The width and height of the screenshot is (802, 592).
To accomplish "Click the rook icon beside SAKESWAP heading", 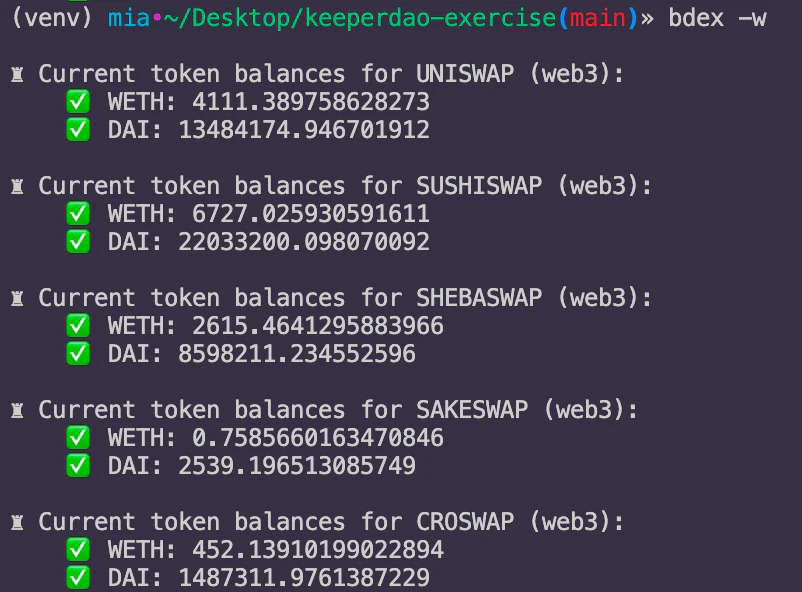I will 17,411.
